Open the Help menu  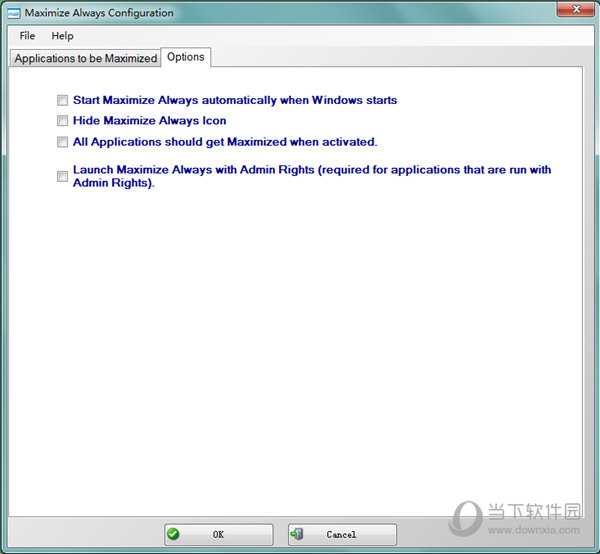62,36
